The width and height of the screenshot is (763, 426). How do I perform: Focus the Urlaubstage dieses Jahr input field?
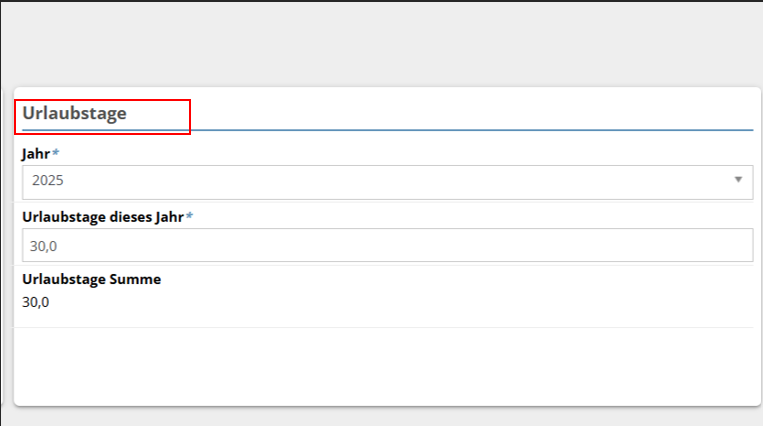pos(387,245)
